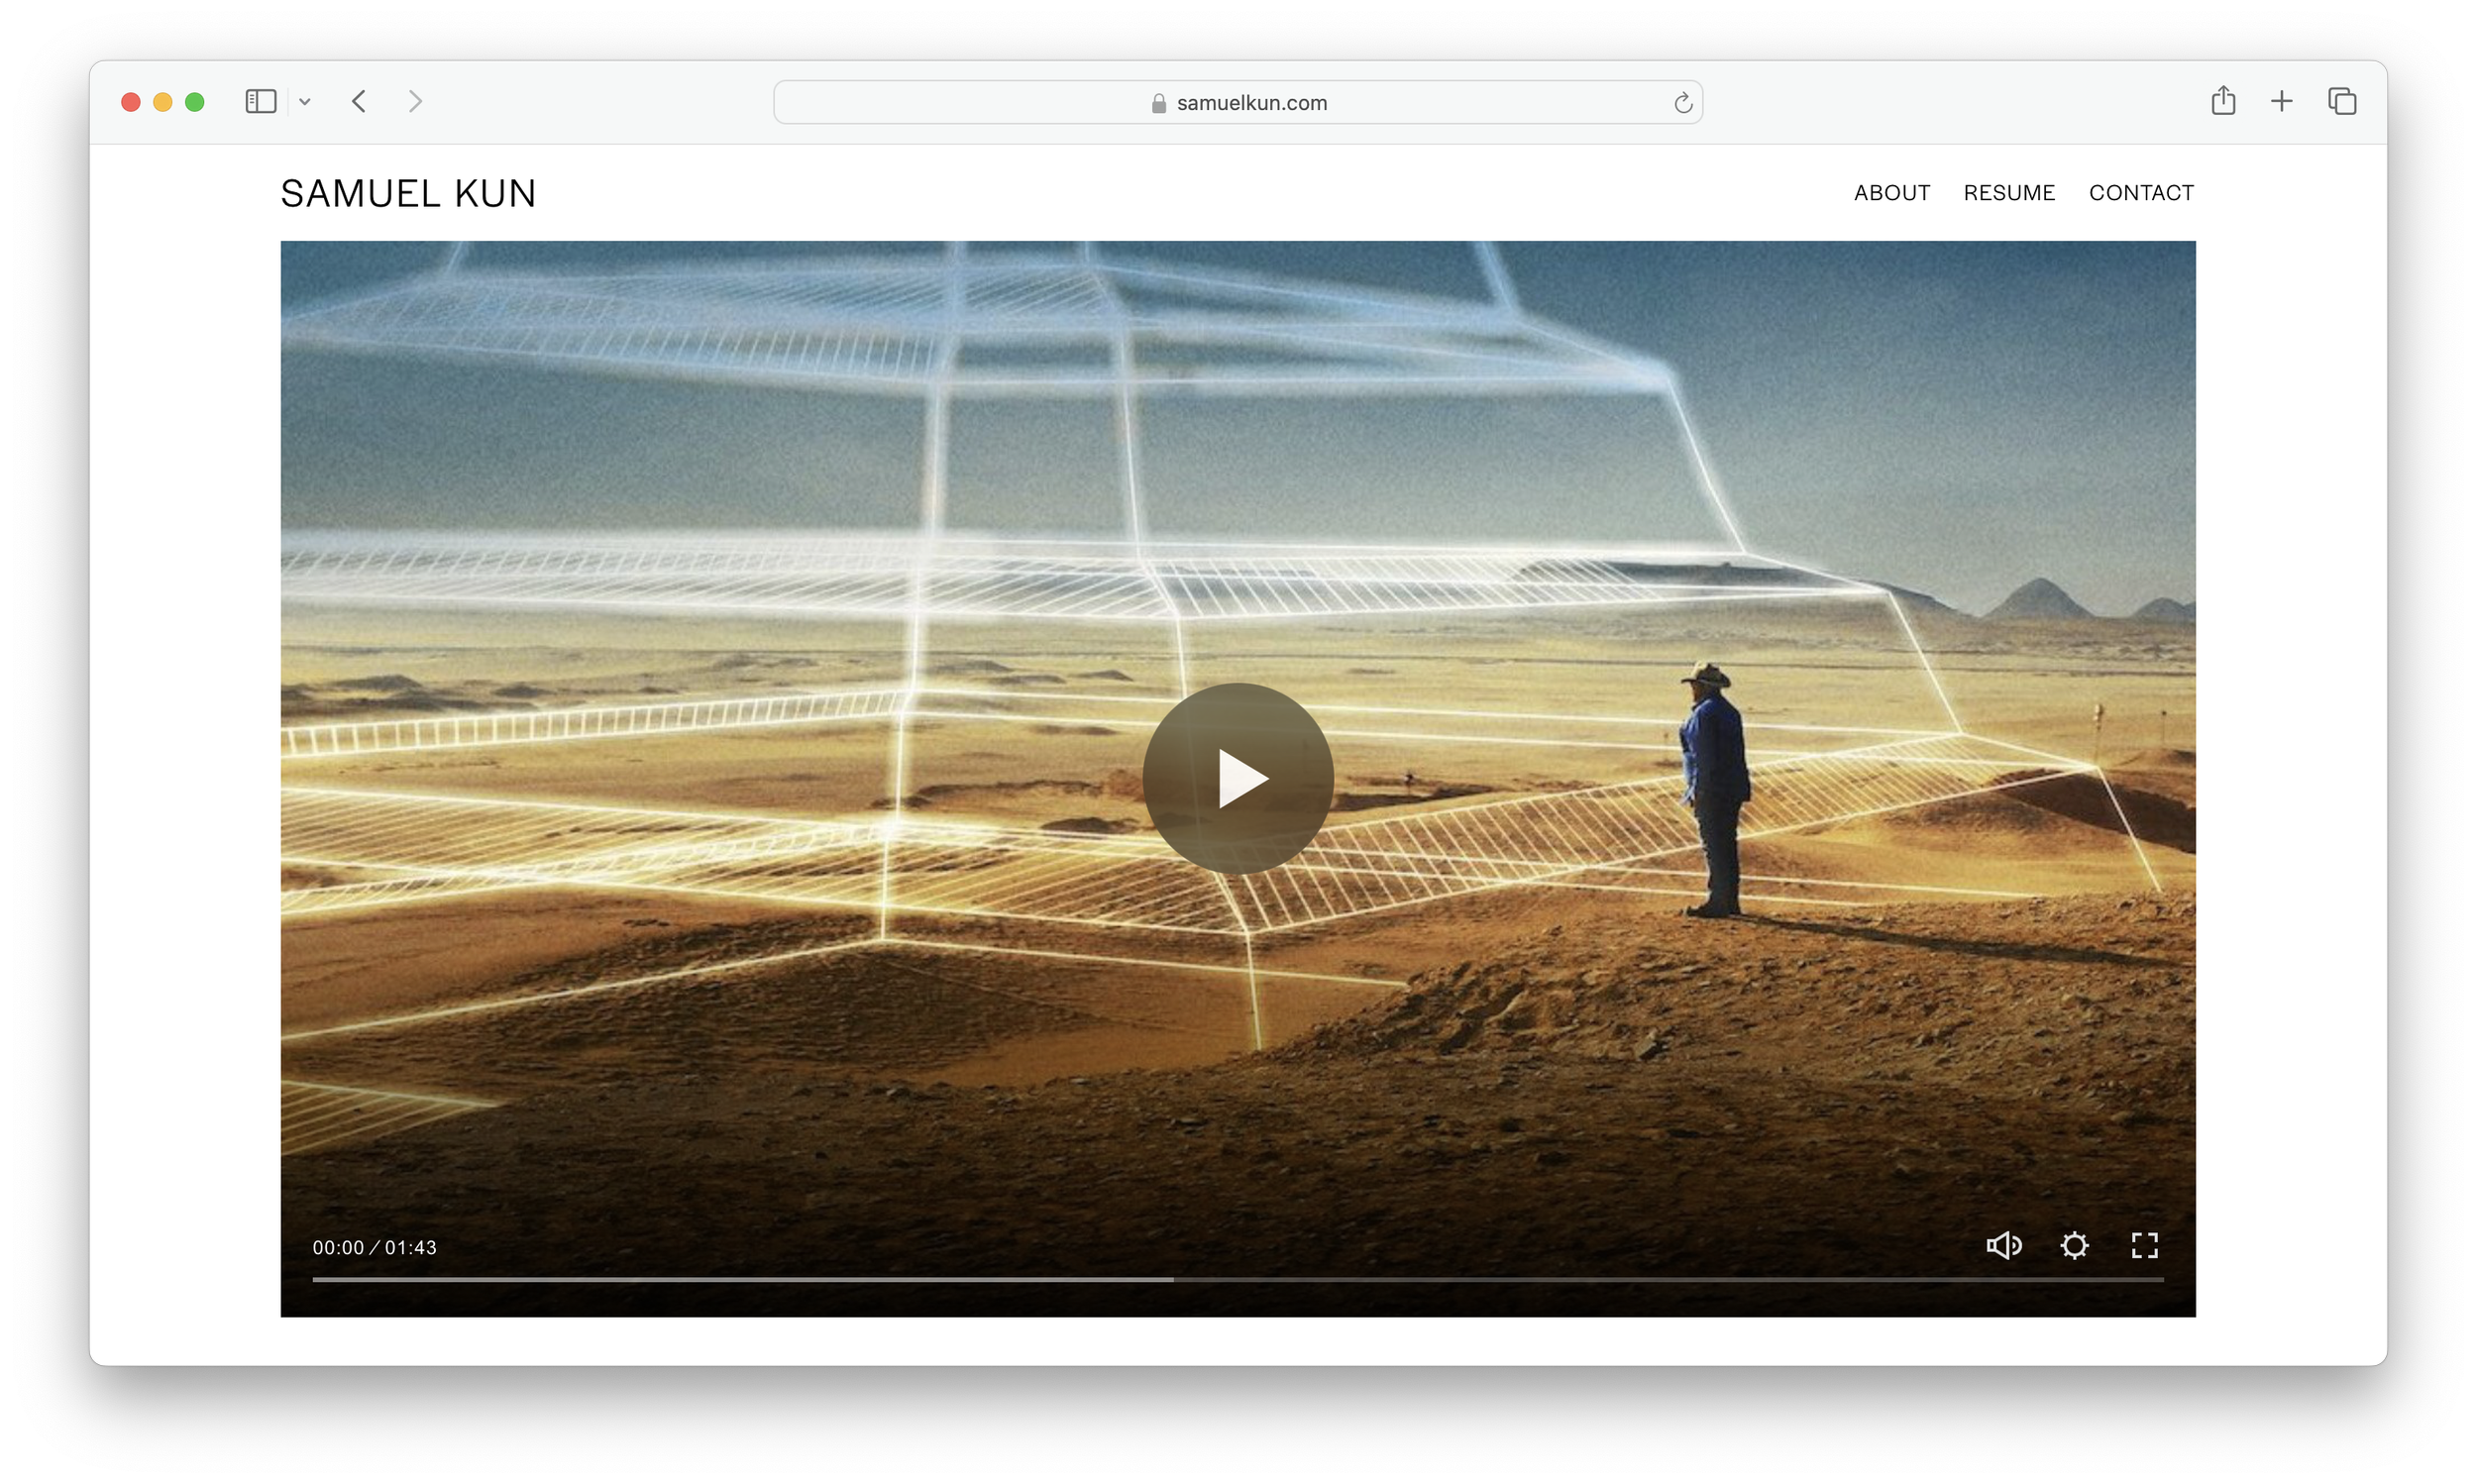The height and width of the screenshot is (1484, 2477).
Task: Open the RESUME page
Action: 2008,193
